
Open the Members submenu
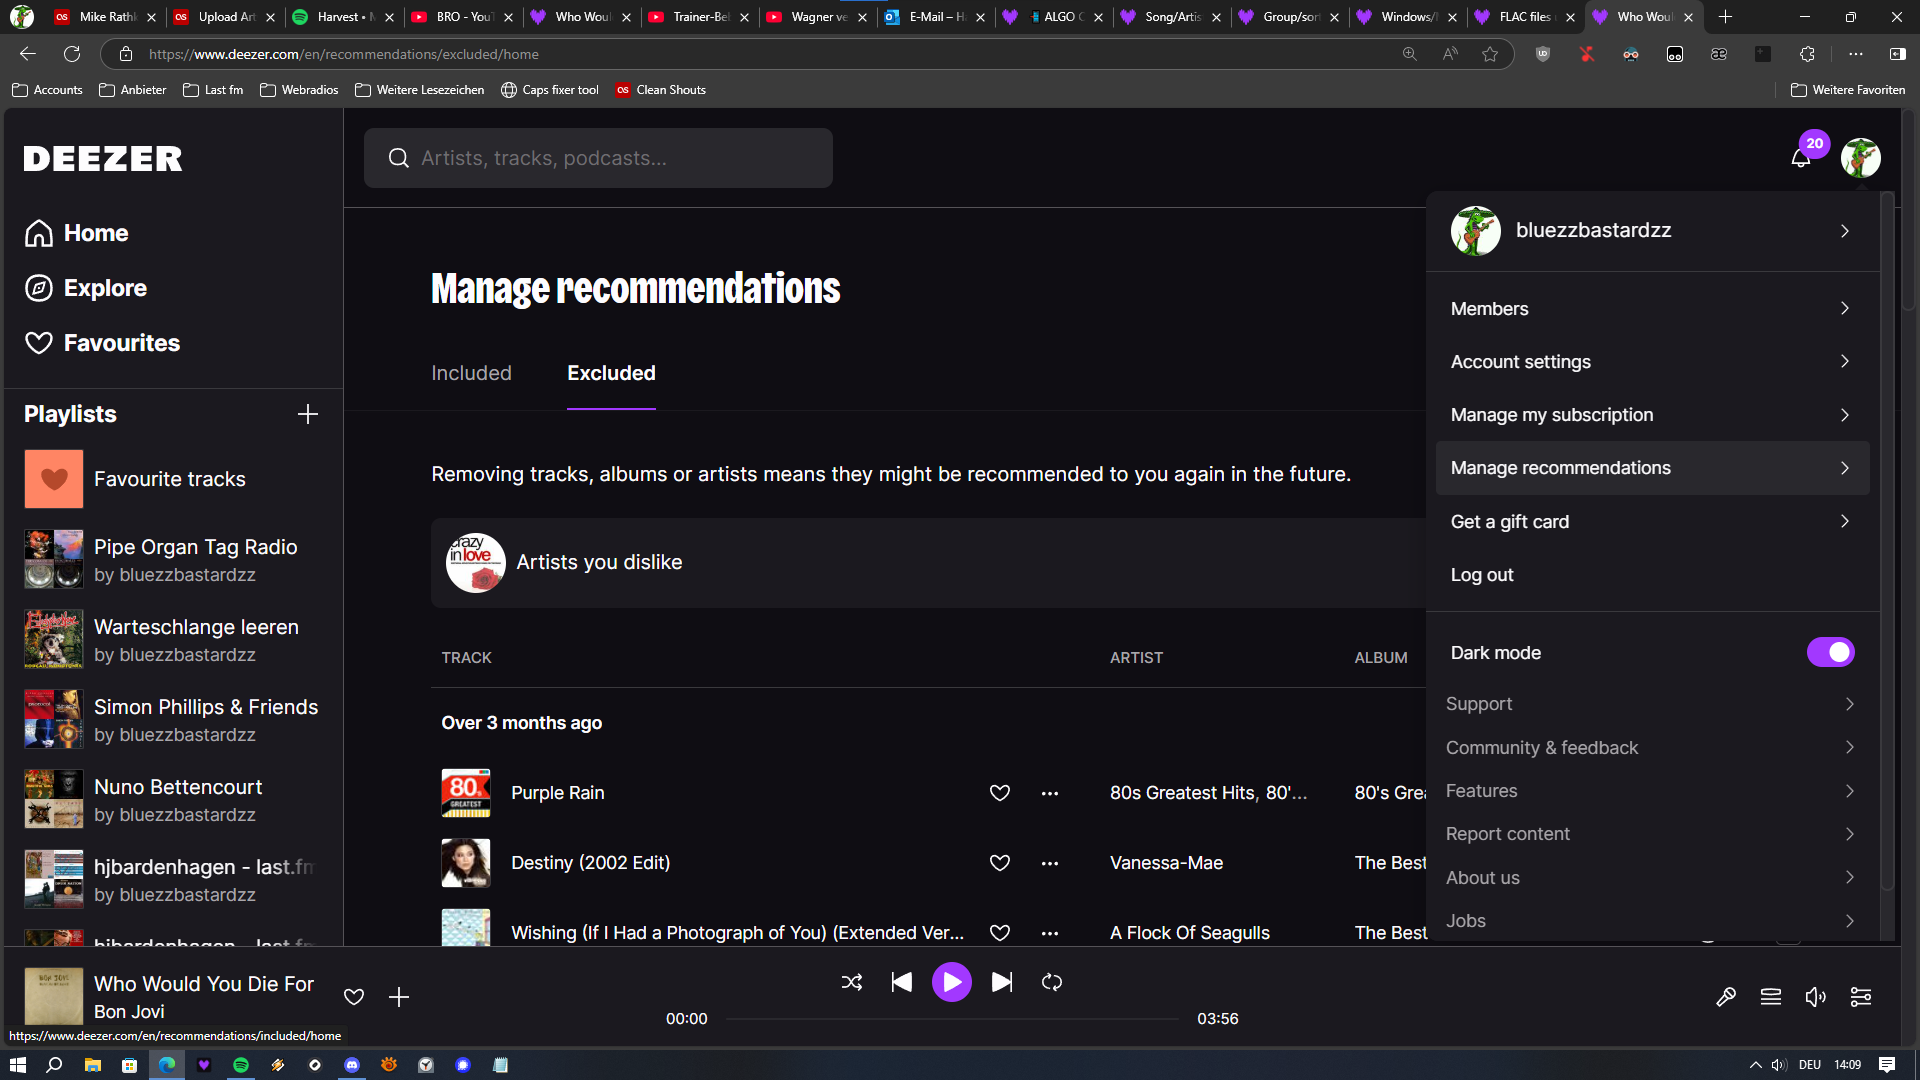(x=1652, y=309)
